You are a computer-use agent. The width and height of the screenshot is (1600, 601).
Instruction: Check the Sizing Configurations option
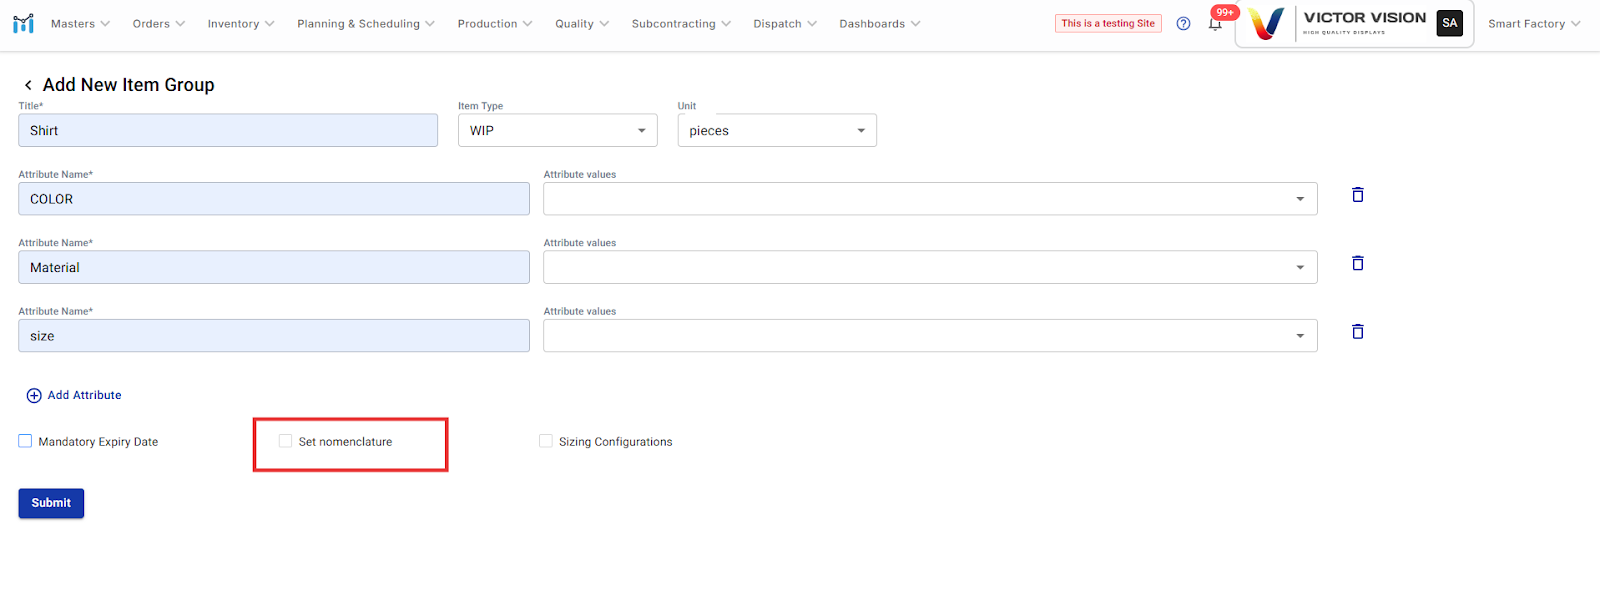546,441
